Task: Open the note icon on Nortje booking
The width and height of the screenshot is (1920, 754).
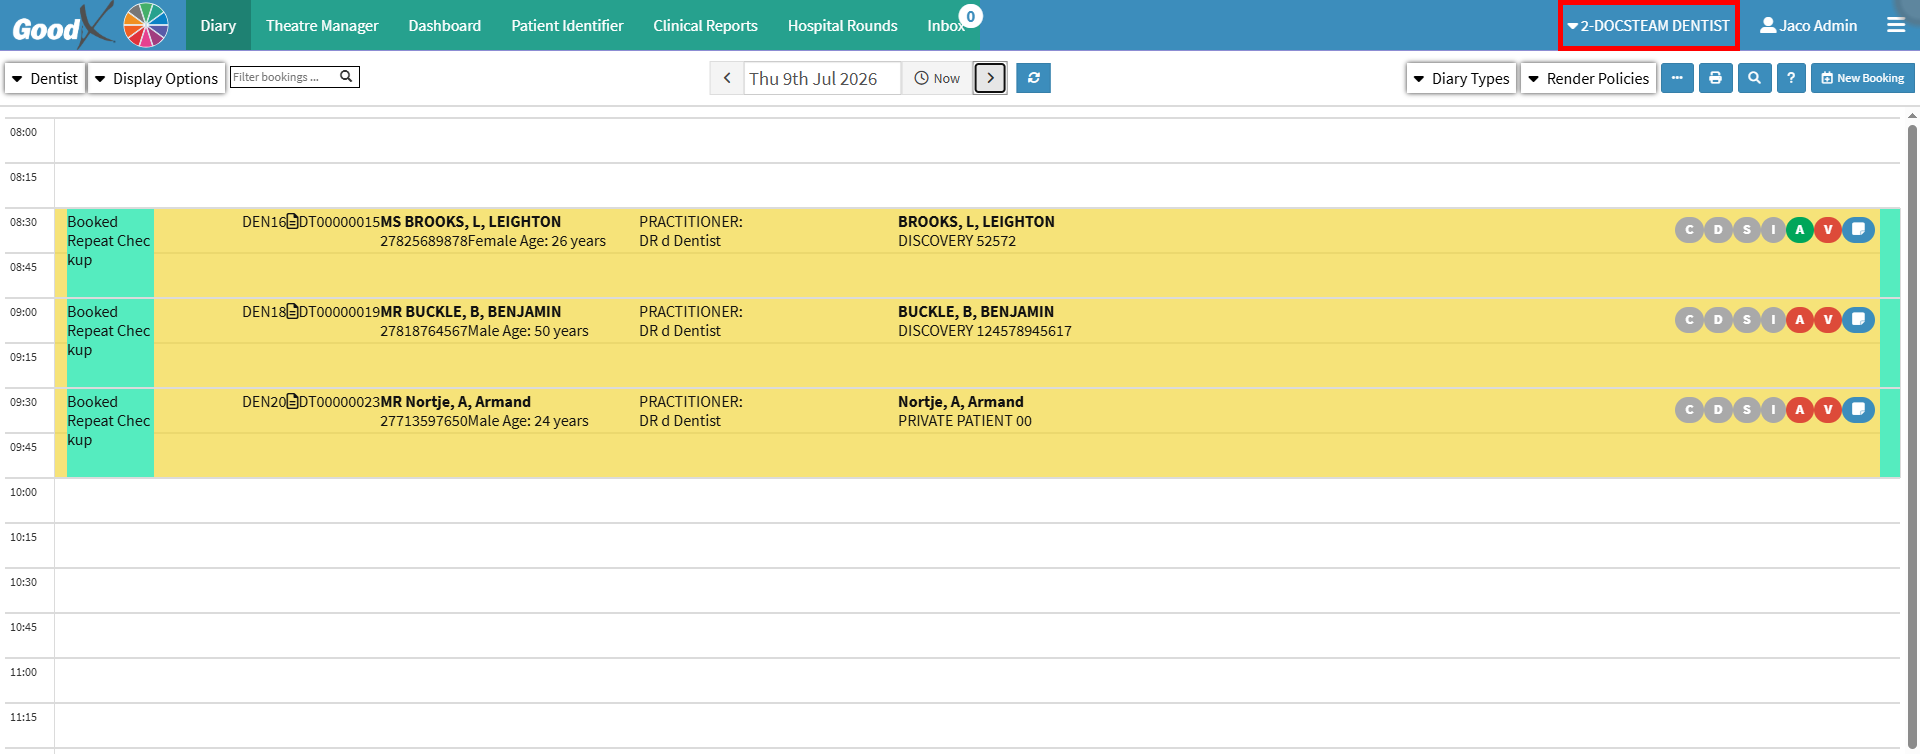Action: click(1858, 410)
